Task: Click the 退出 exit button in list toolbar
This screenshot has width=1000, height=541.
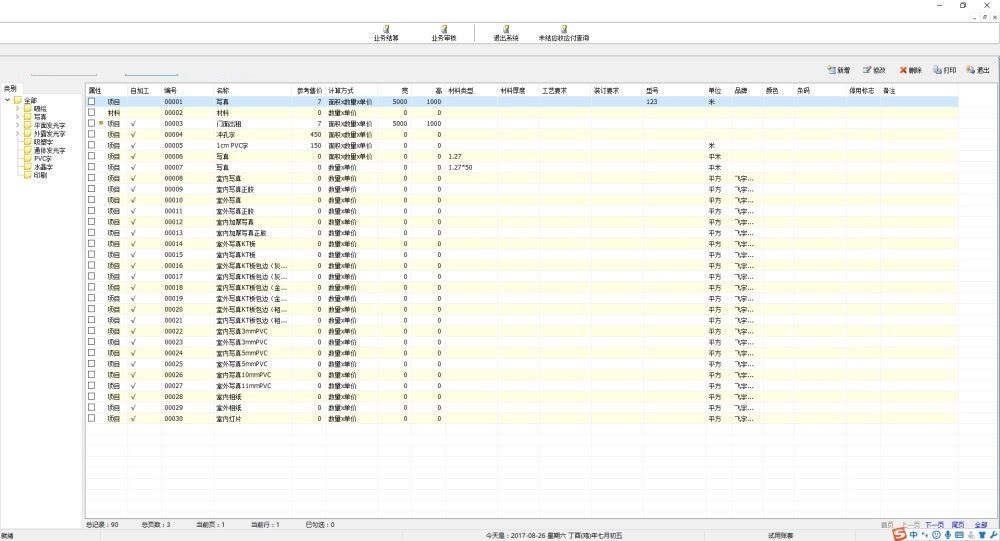Action: click(x=978, y=70)
